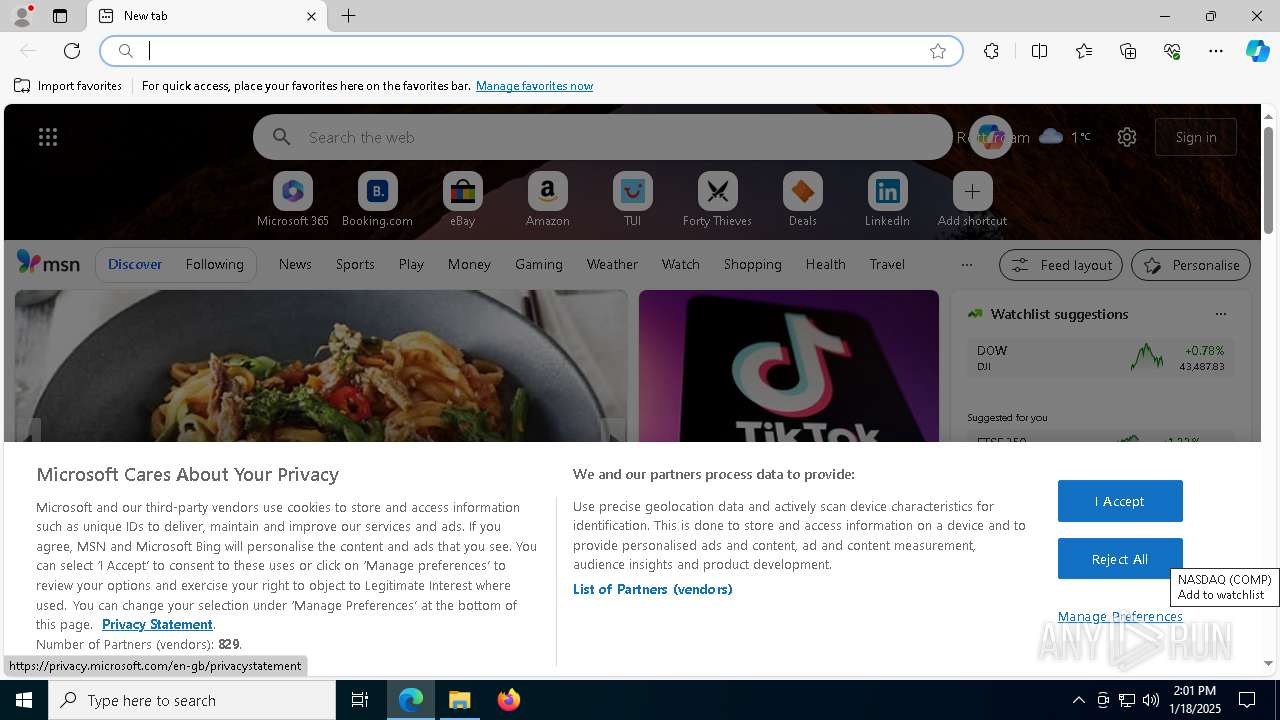Open the tab actions menu icon
The width and height of the screenshot is (1280, 720).
click(x=60, y=16)
